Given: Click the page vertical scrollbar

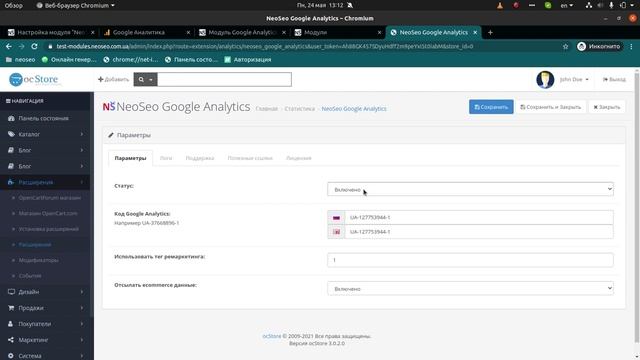Looking at the screenshot, I should (637, 206).
